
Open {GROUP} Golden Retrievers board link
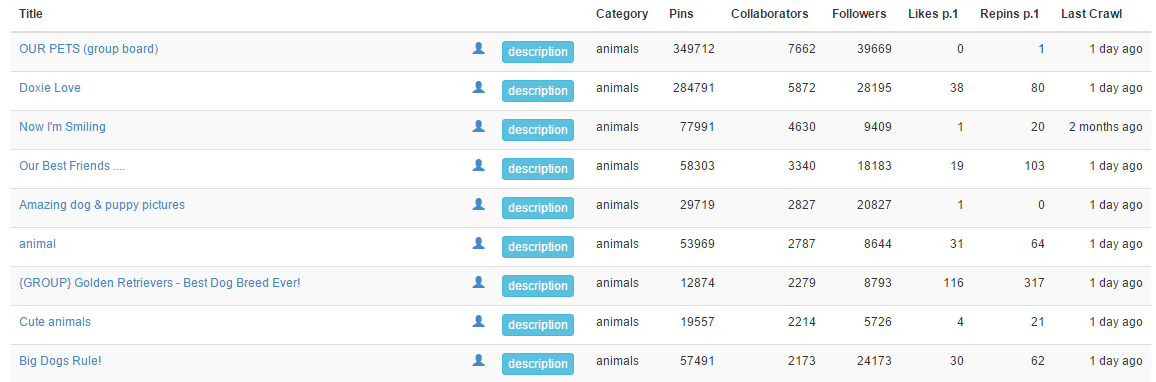(160, 282)
